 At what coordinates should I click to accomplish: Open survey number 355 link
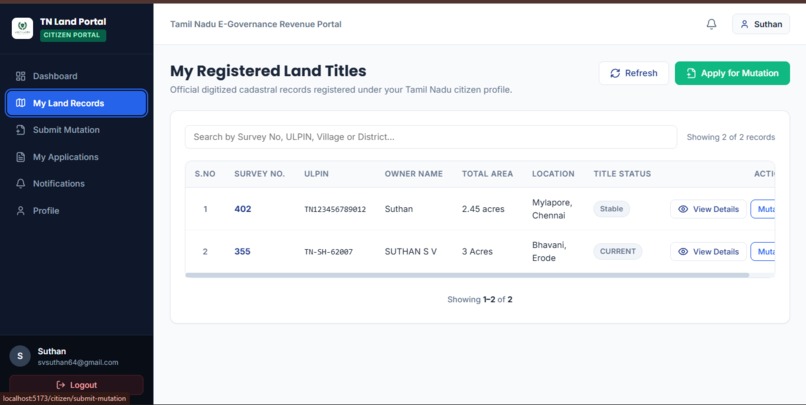tap(243, 251)
